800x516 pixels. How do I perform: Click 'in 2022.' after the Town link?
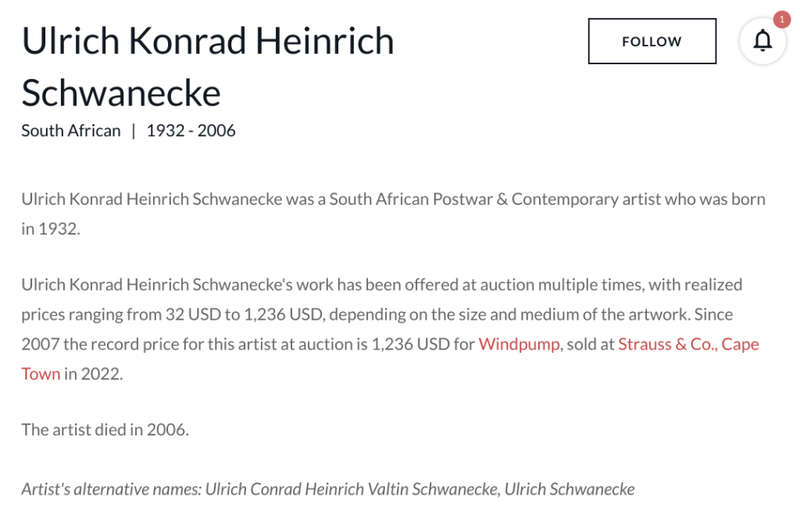point(93,374)
